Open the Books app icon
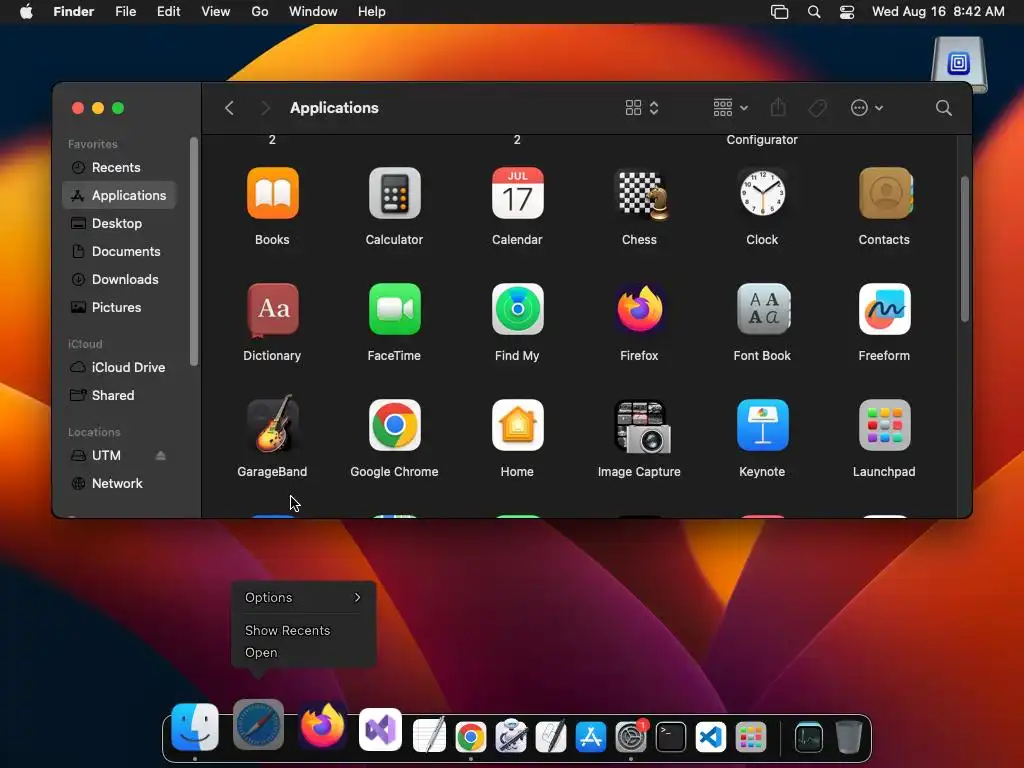Screen dimensions: 1024x768 [272, 193]
